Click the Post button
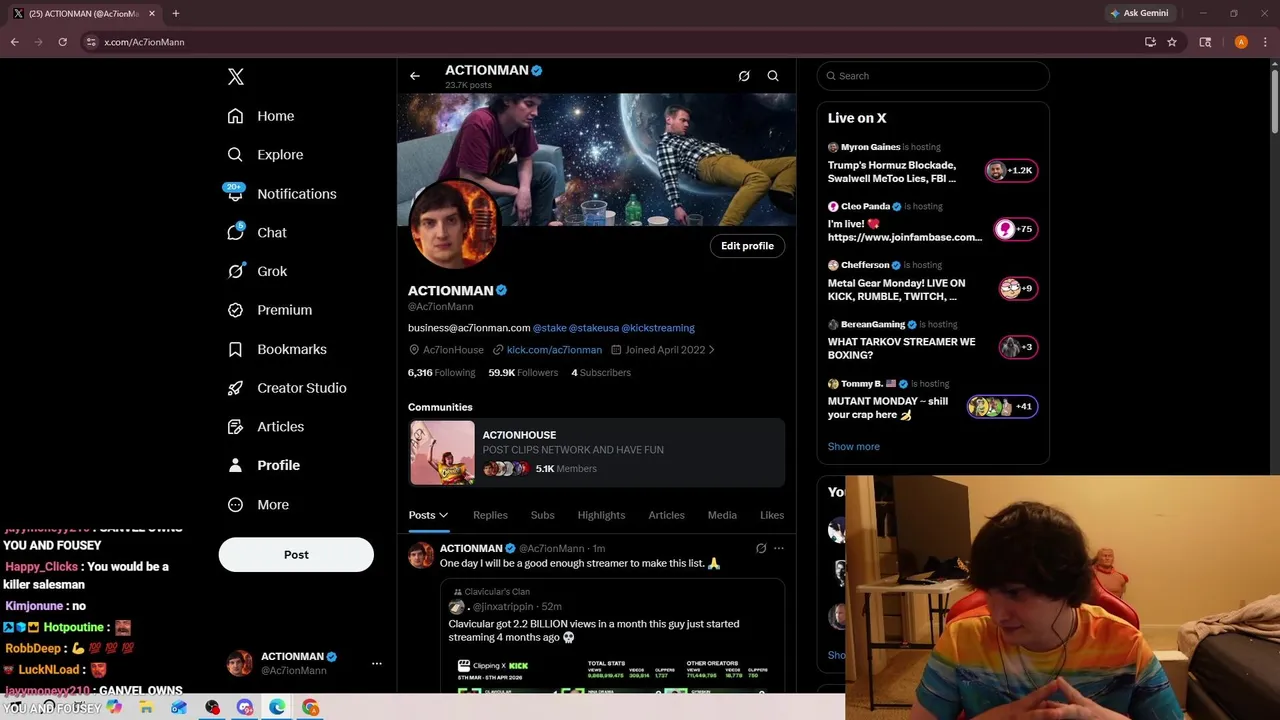Image resolution: width=1280 pixels, height=720 pixels. tap(296, 555)
